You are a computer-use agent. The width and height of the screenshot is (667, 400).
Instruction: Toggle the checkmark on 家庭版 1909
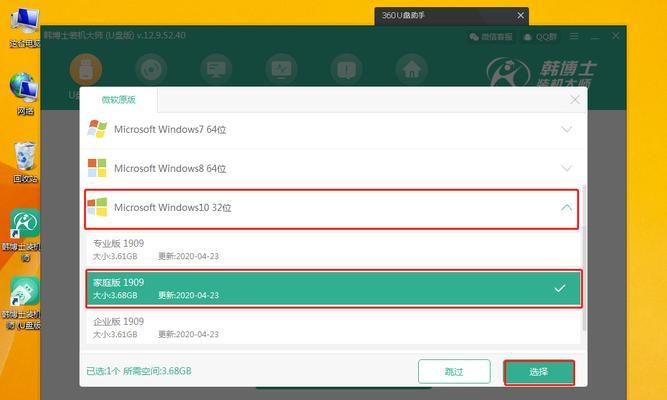[x=560, y=289]
